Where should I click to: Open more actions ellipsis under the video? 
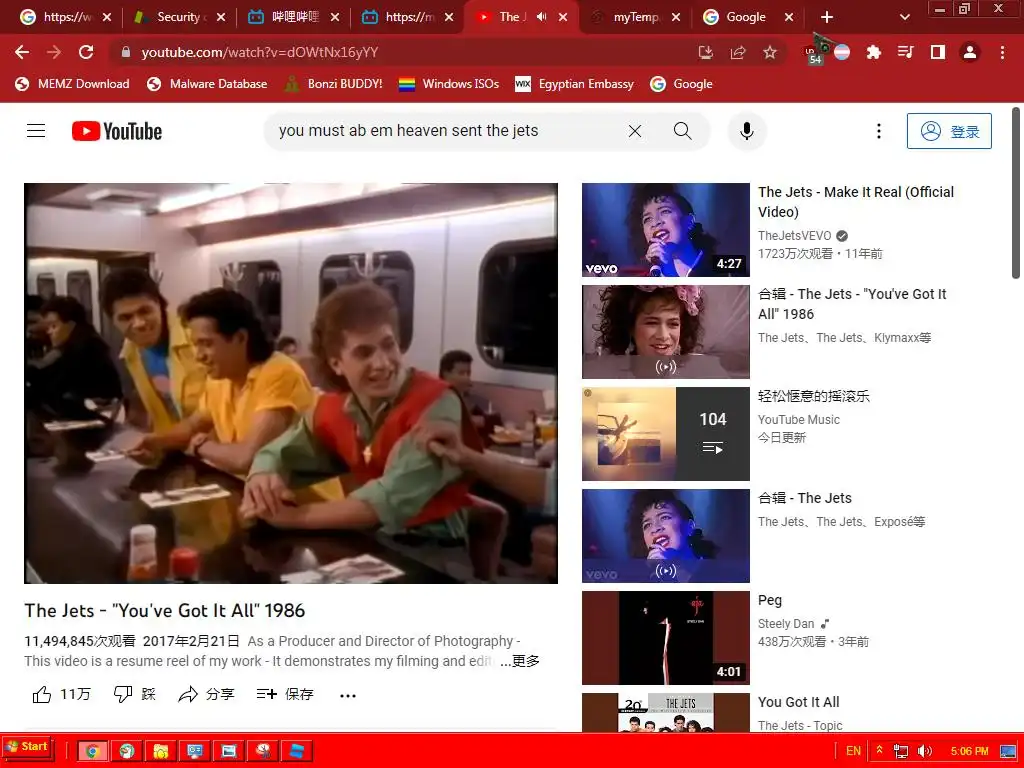(x=348, y=696)
